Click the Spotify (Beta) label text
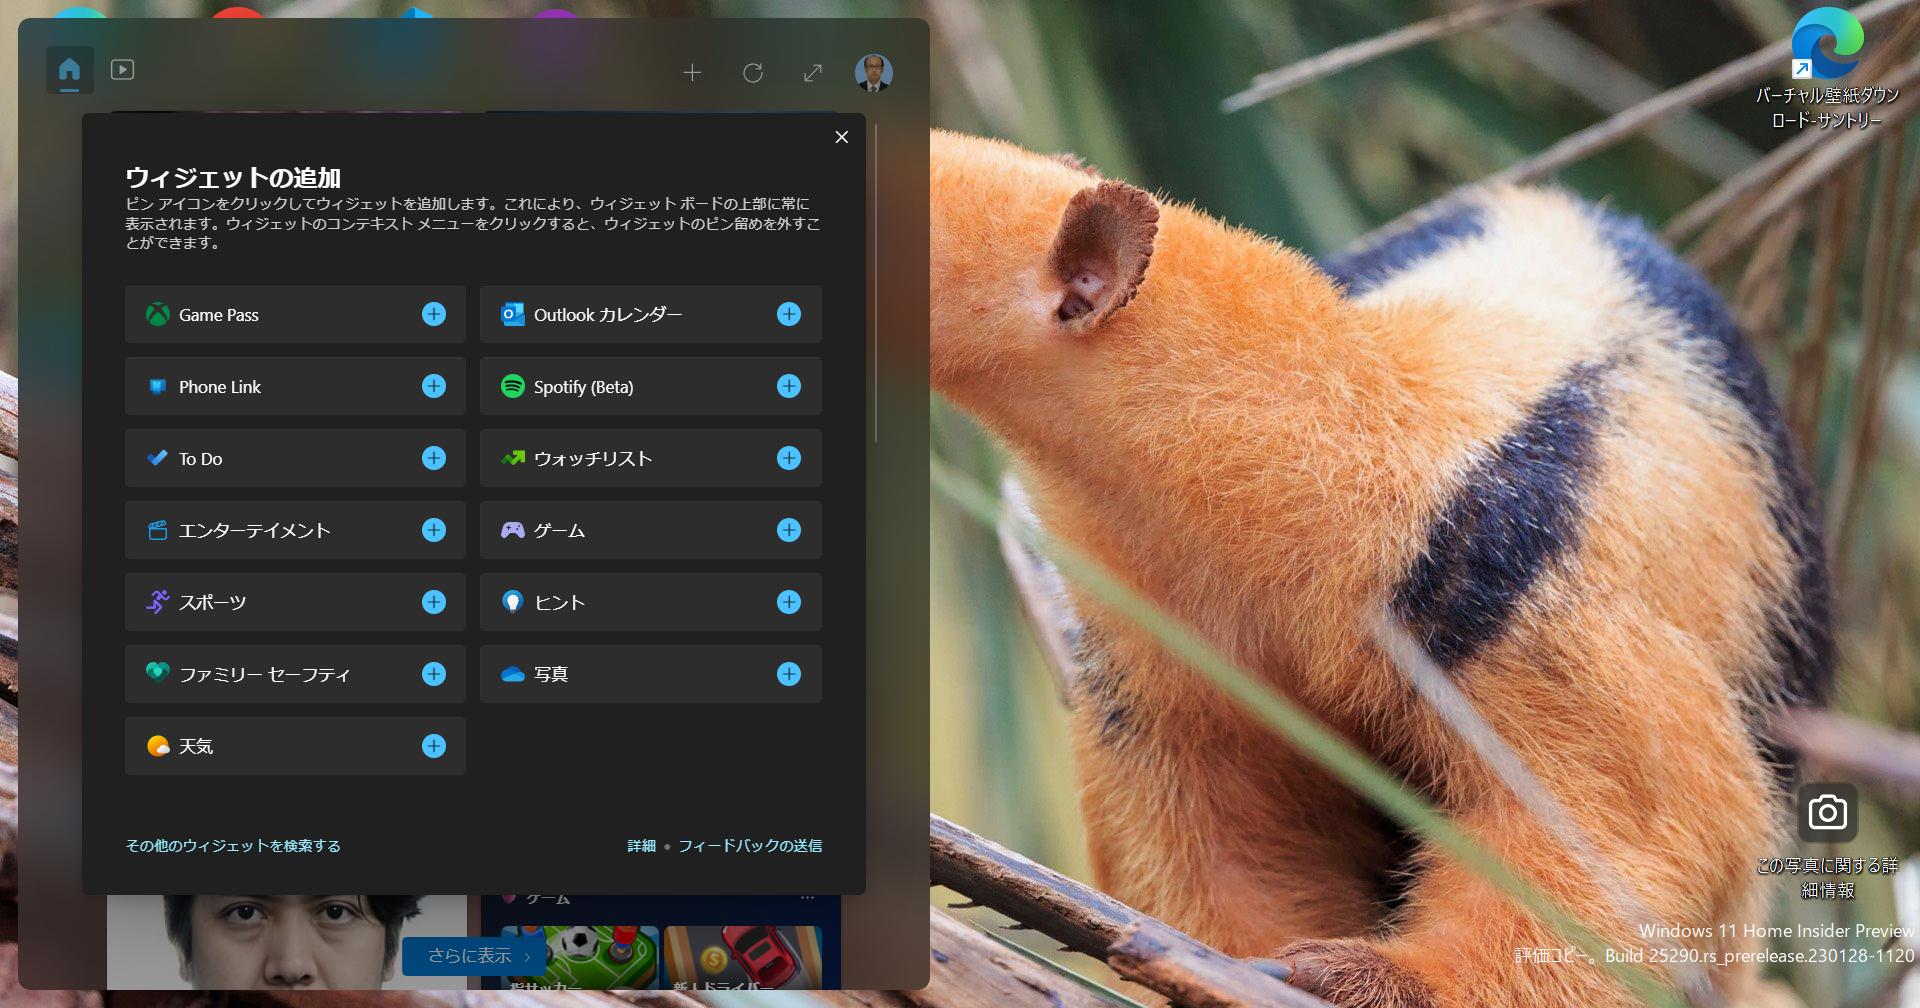 click(584, 387)
